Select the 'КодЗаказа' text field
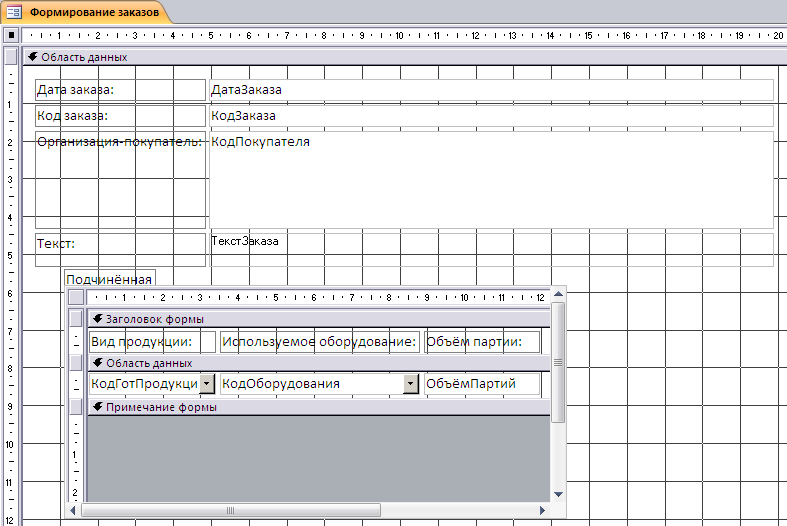Viewport: 787px width, 526px height. click(x=491, y=116)
